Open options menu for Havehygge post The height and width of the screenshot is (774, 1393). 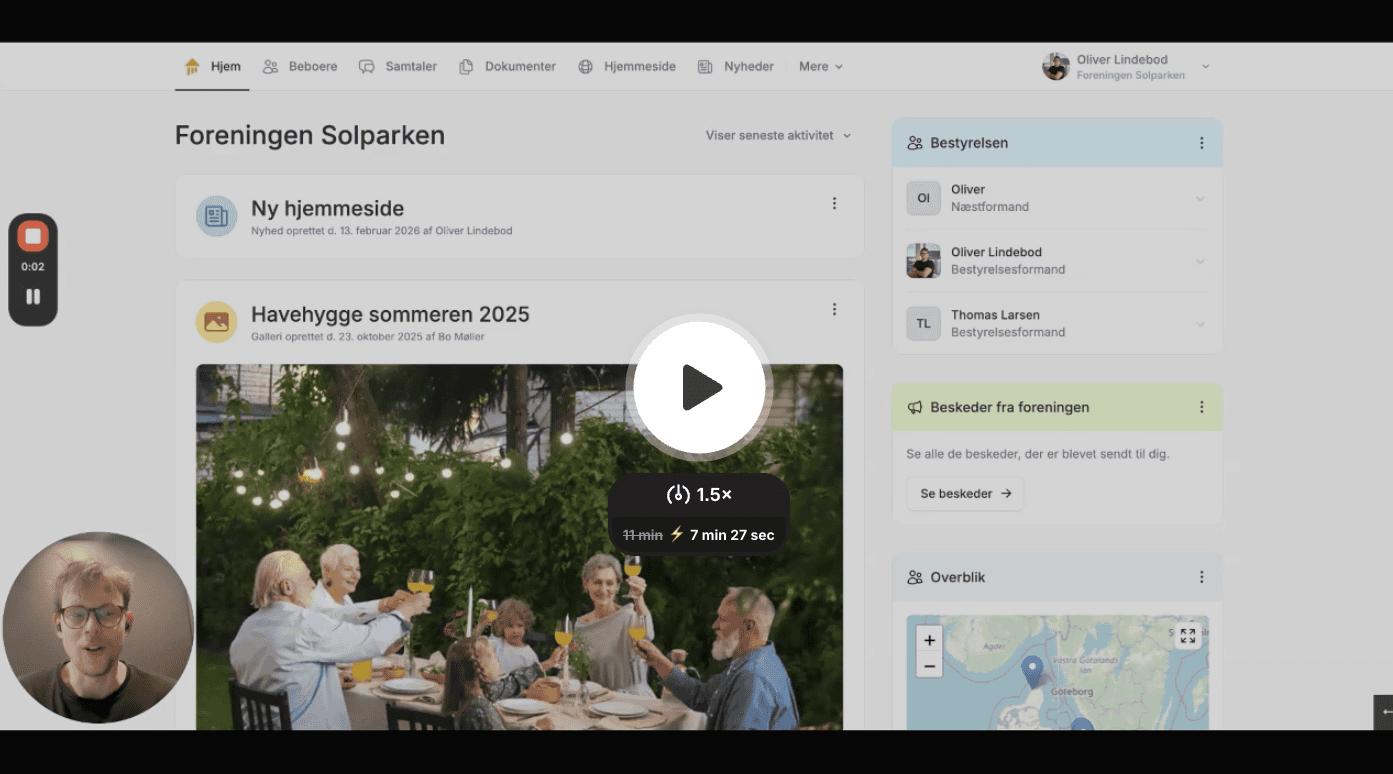click(834, 310)
